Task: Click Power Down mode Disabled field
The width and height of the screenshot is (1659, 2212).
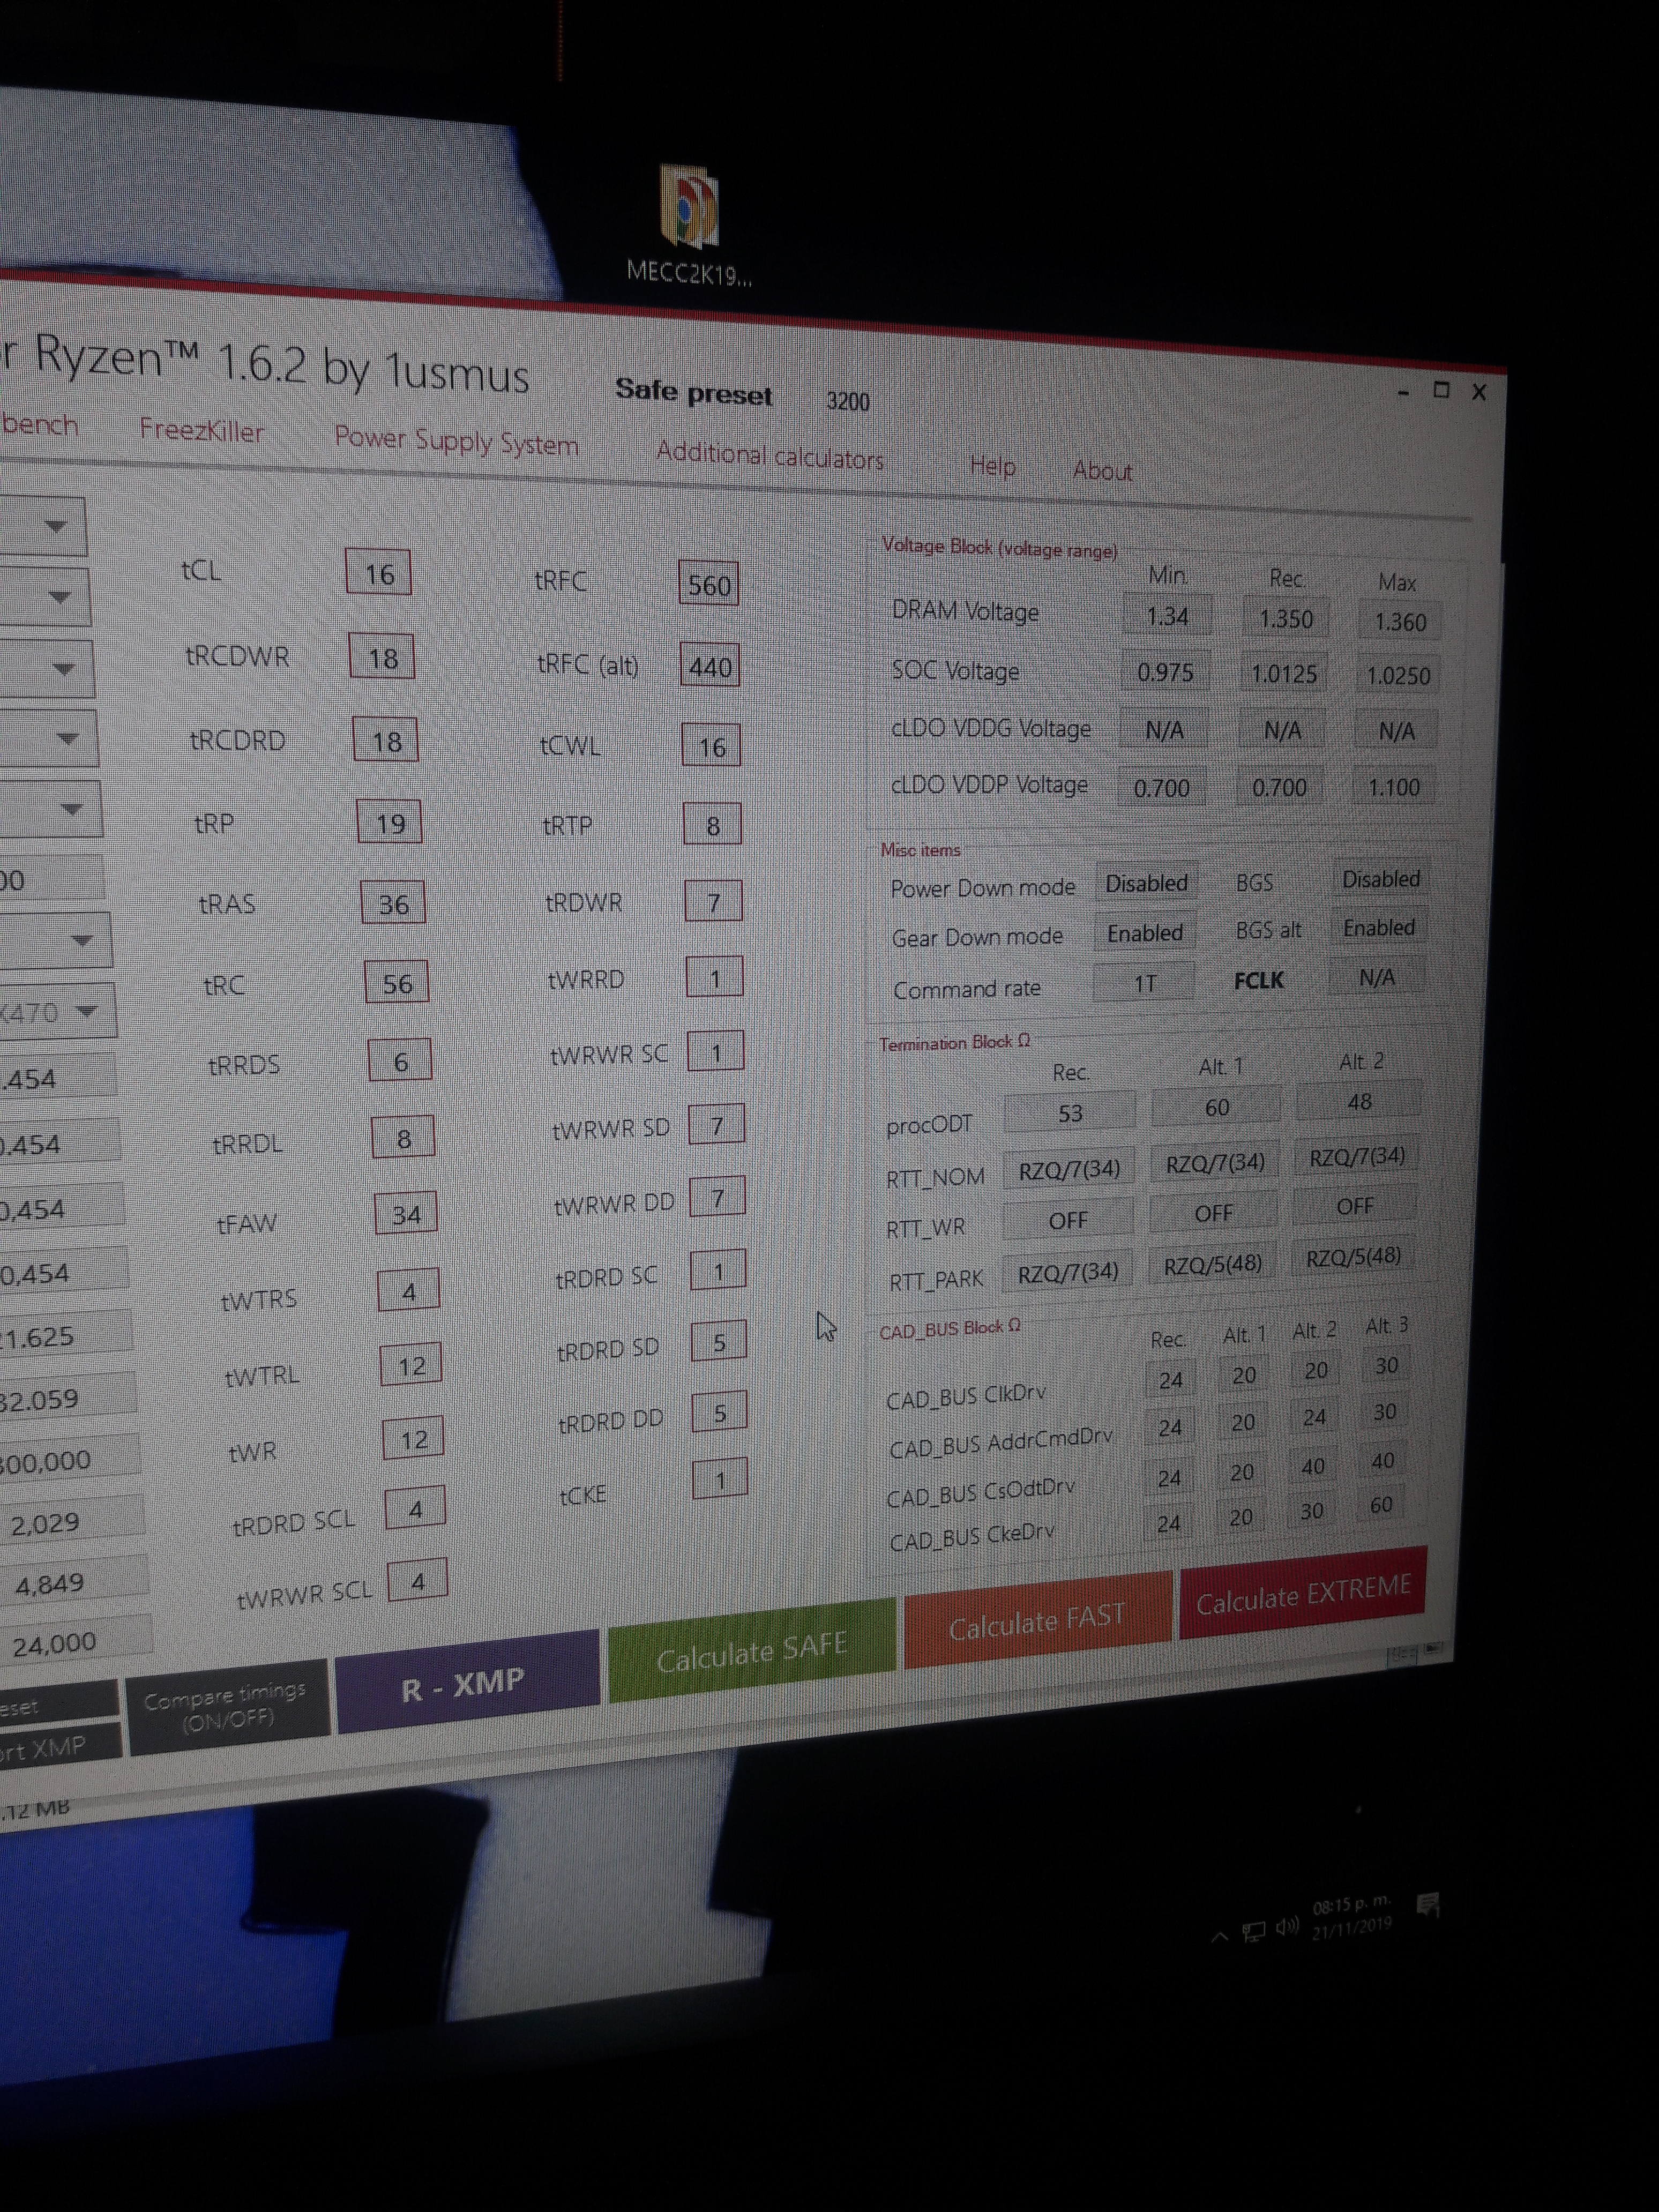Action: pos(1146,882)
